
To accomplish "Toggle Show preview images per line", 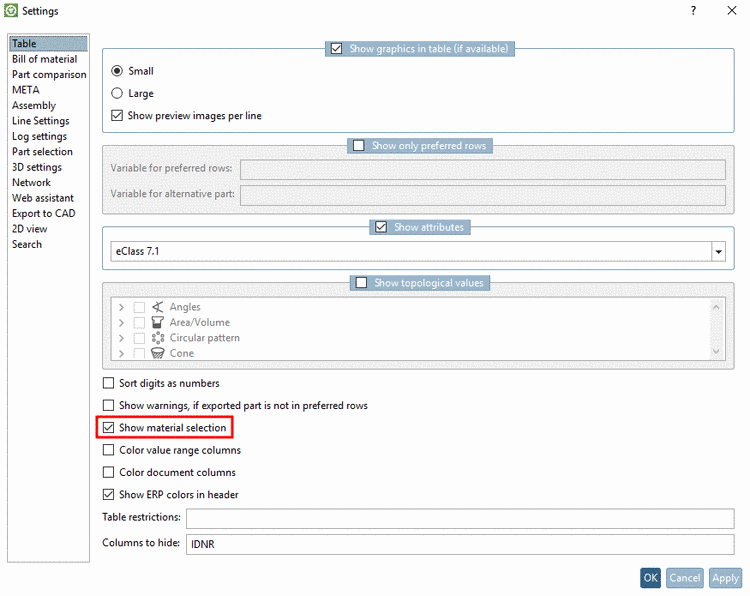I will click(x=117, y=115).
